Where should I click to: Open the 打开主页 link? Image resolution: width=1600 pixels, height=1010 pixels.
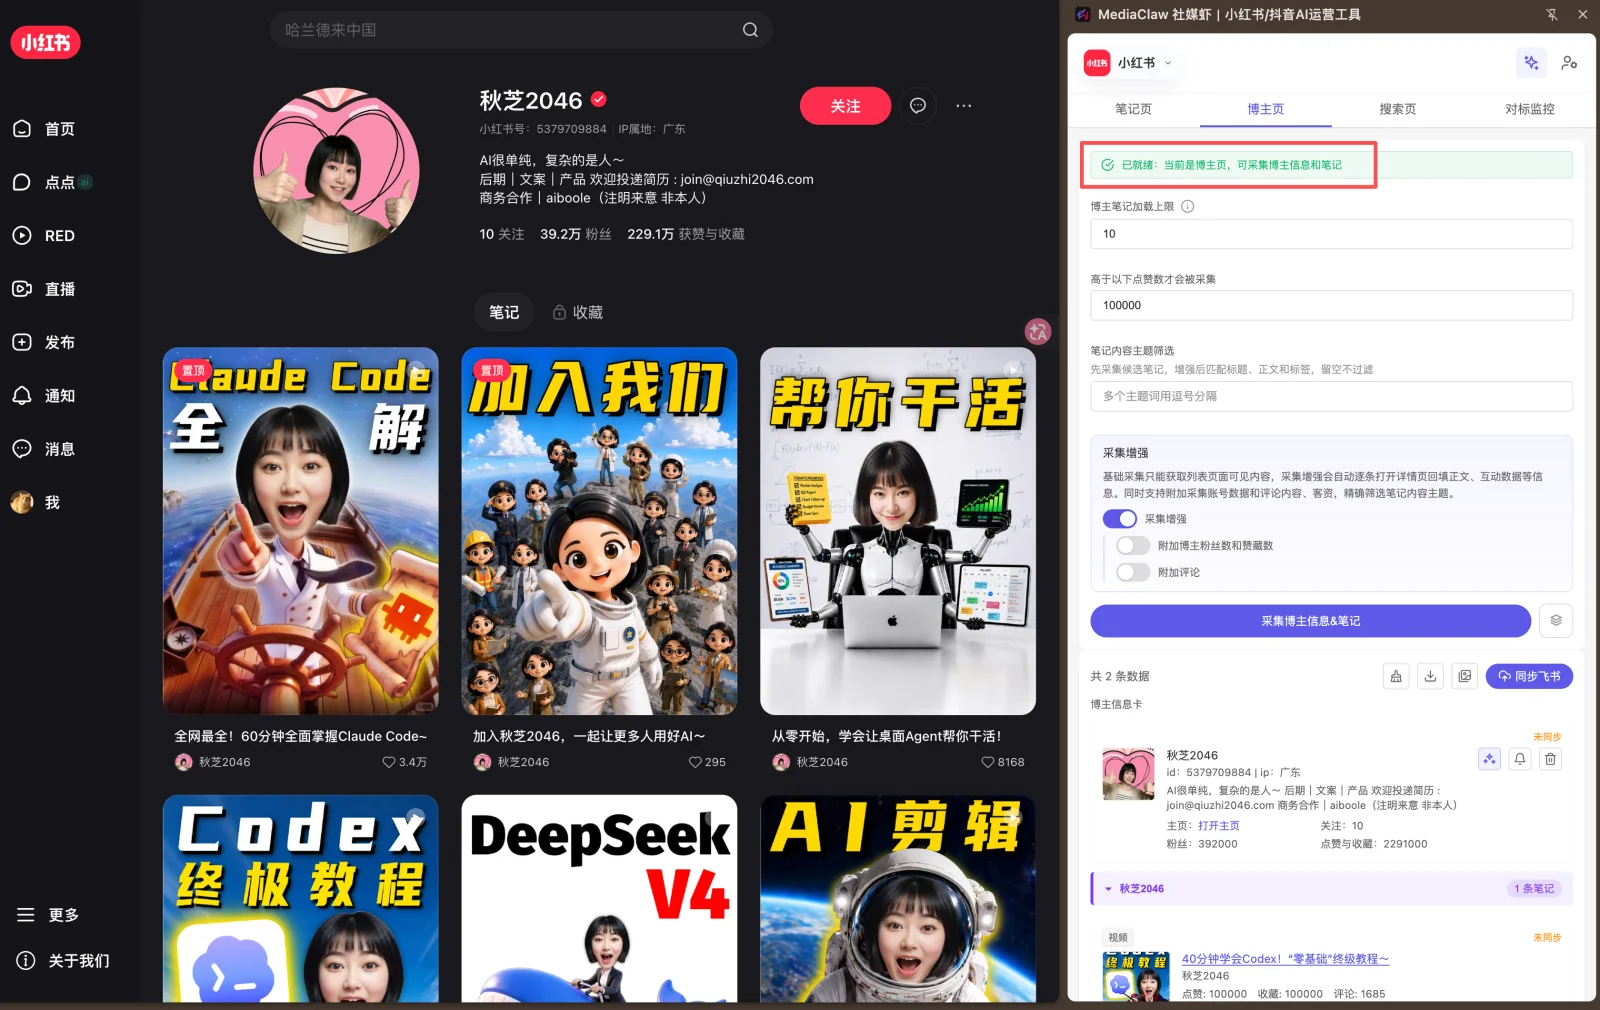1218,826
